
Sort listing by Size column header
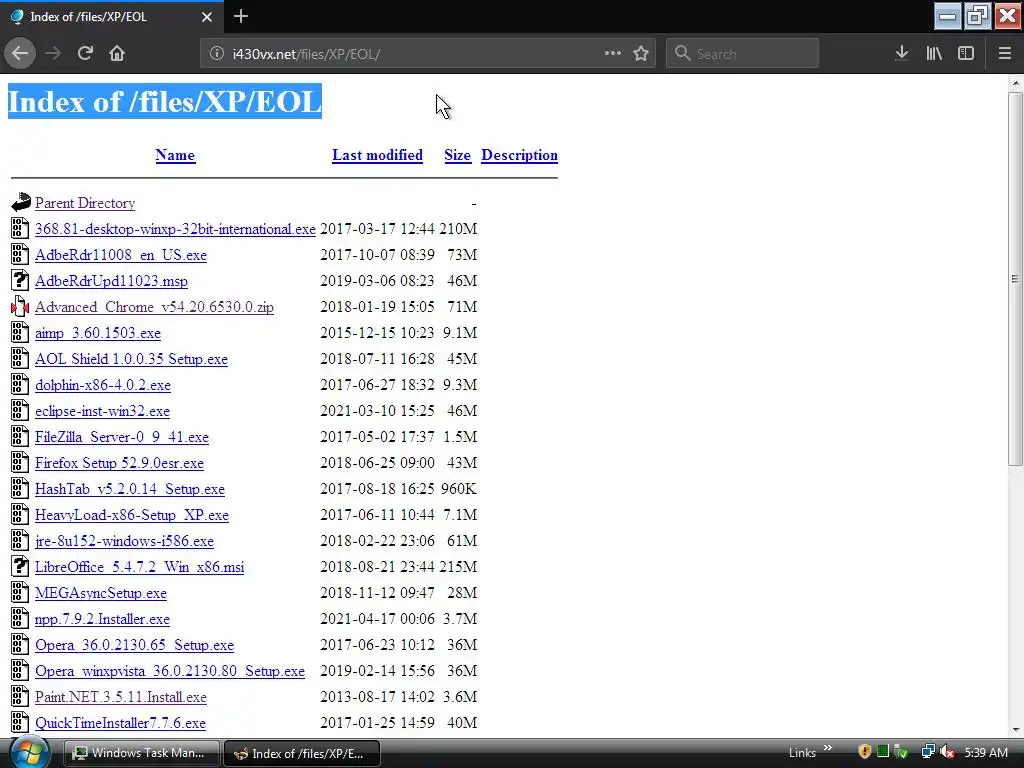pos(457,155)
